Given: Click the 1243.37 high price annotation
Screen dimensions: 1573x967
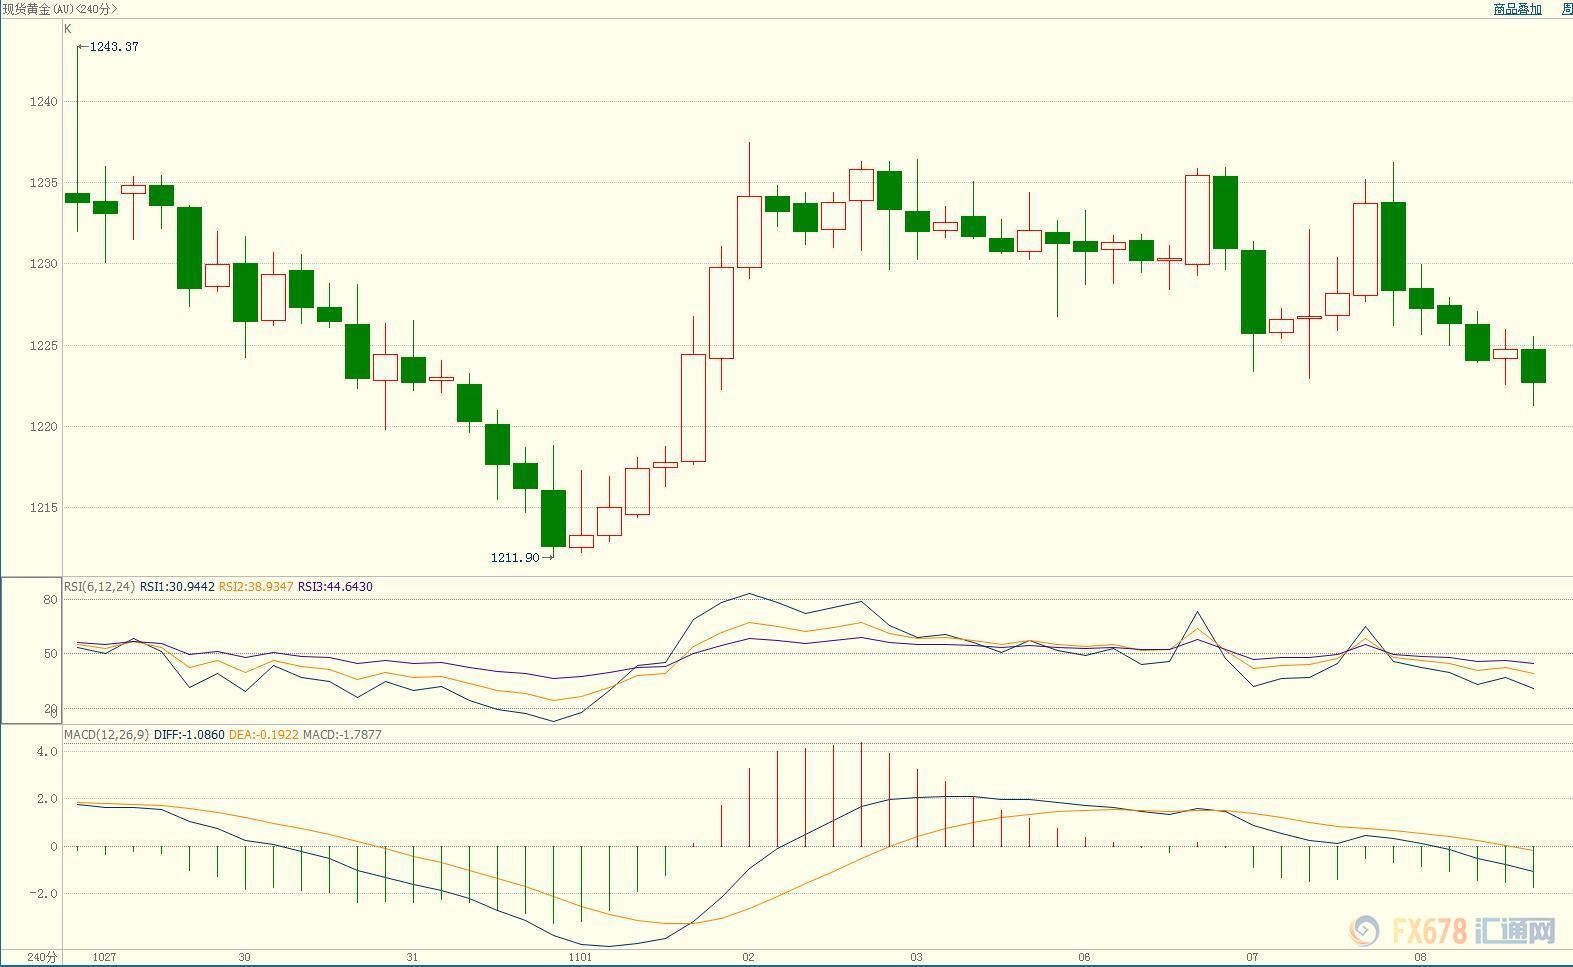Looking at the screenshot, I should click(x=114, y=47).
